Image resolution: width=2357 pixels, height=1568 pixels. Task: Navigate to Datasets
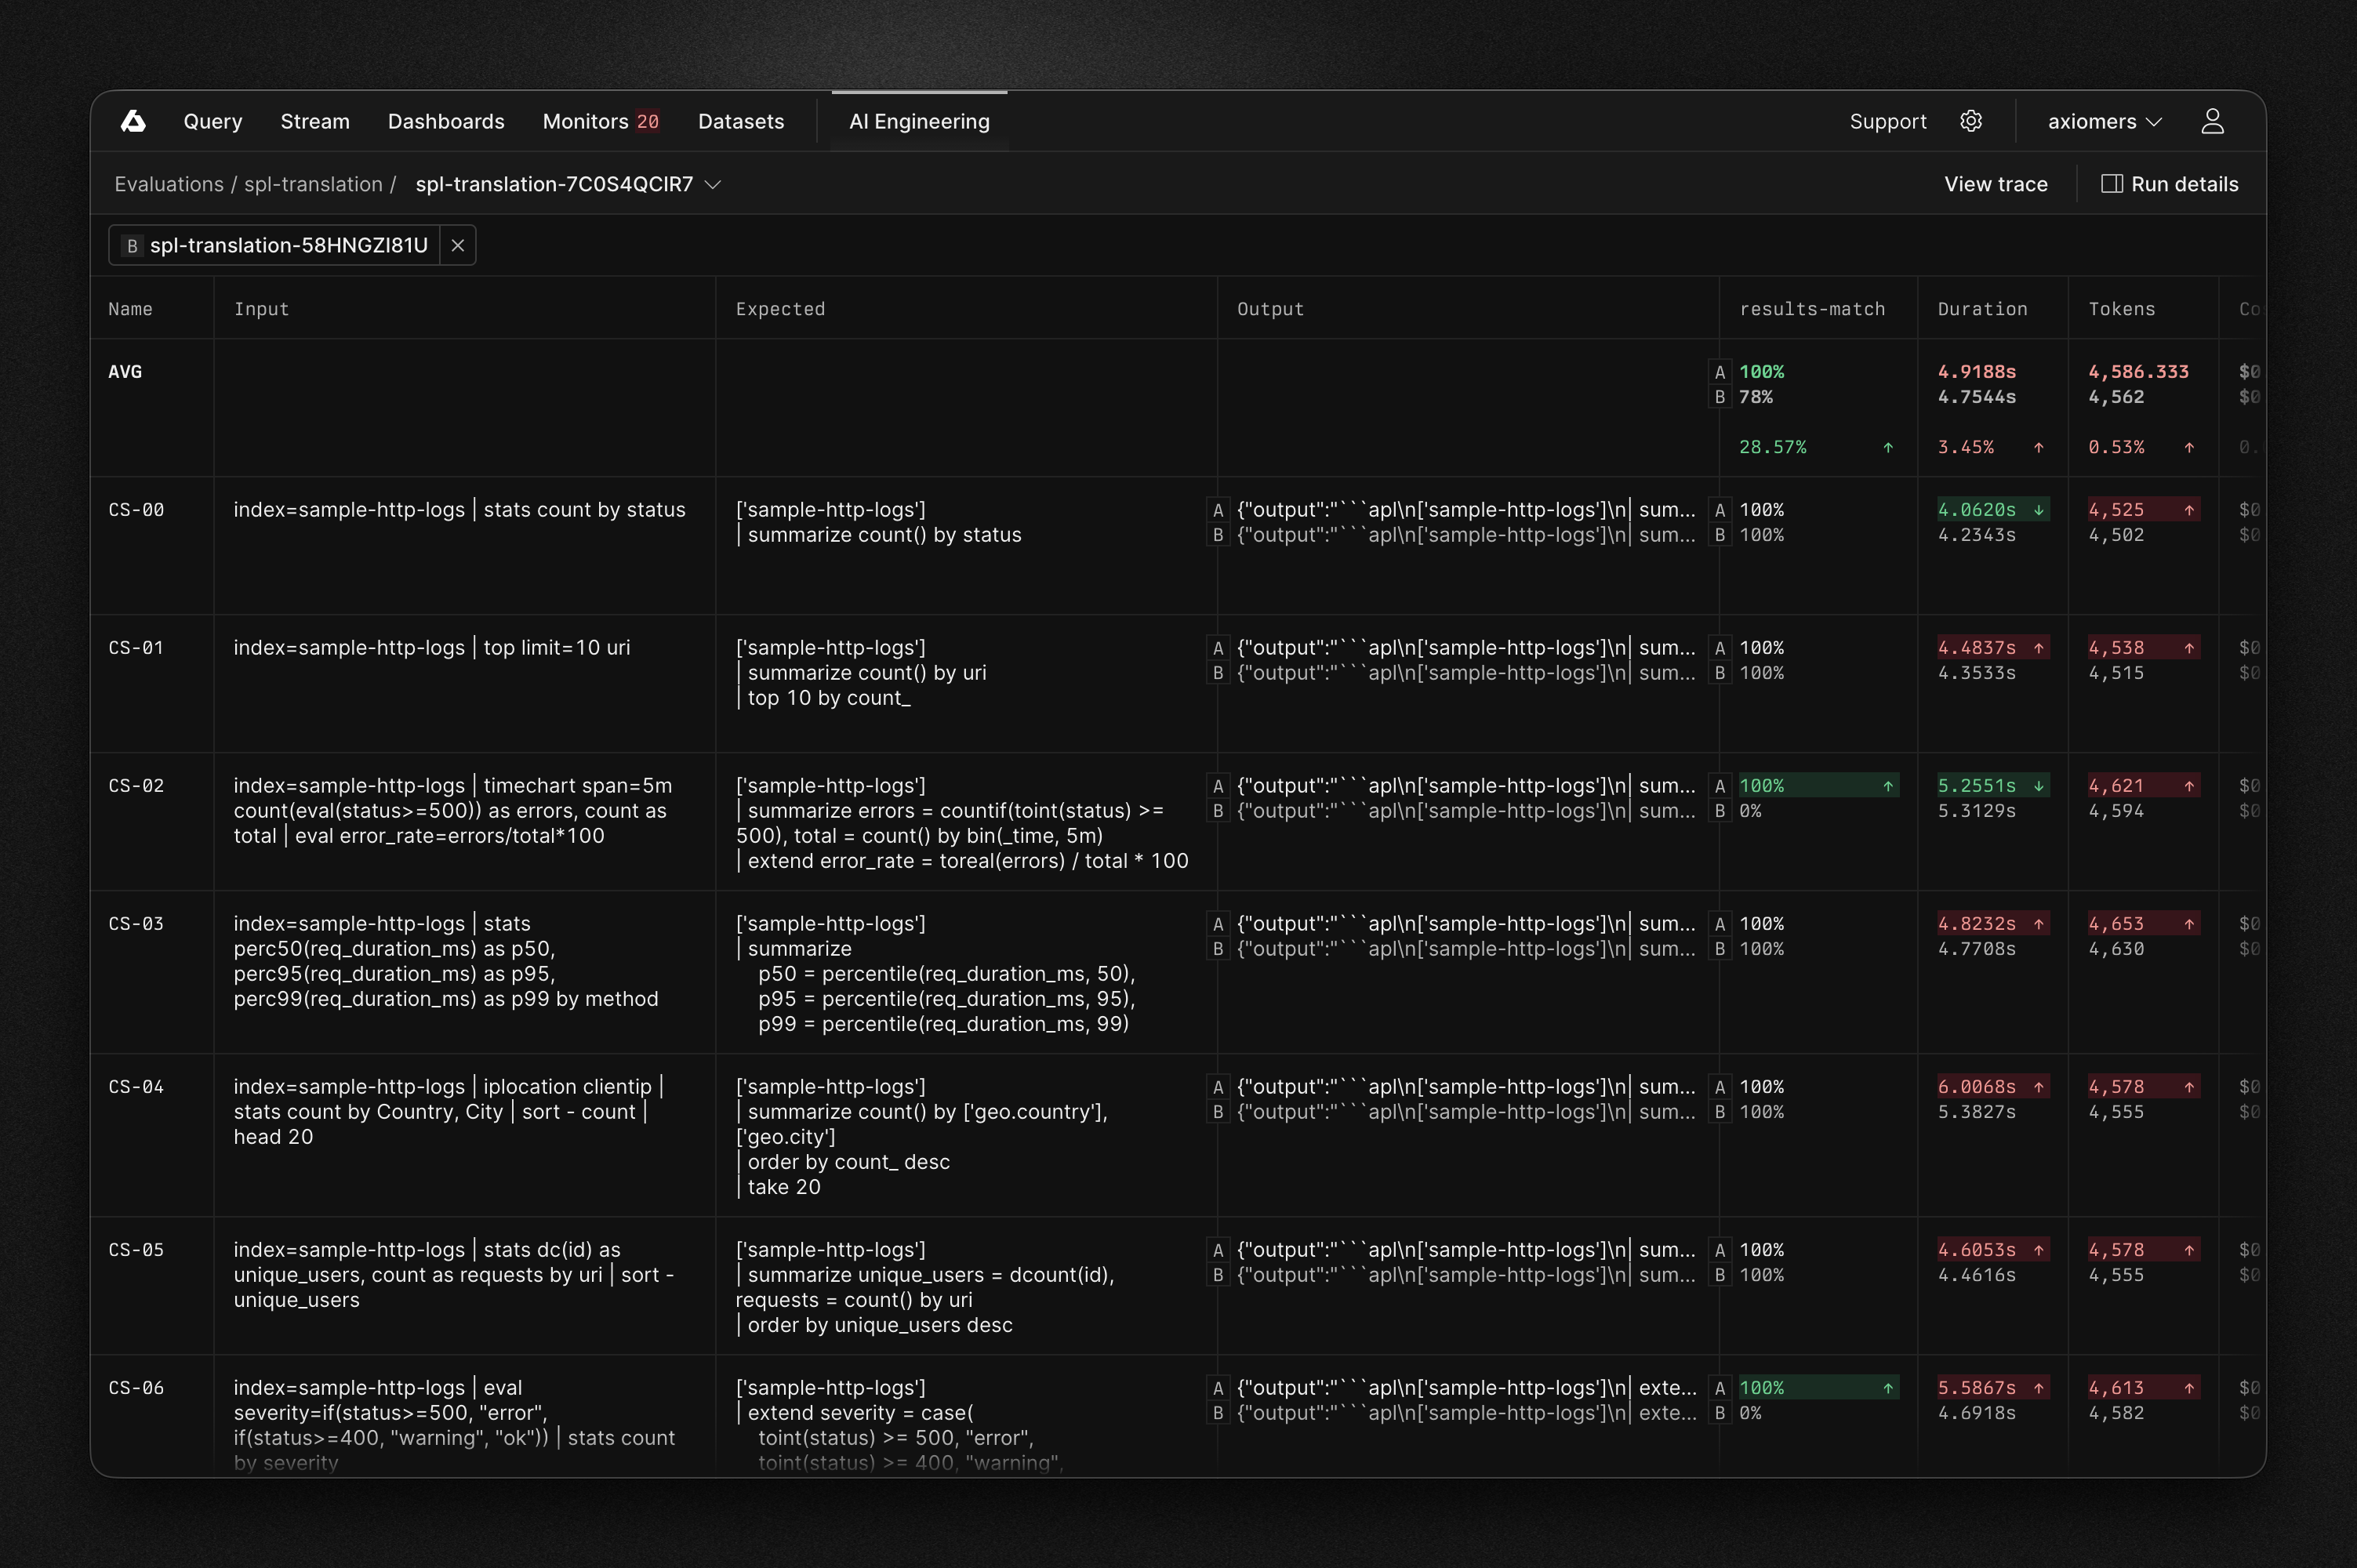741,121
